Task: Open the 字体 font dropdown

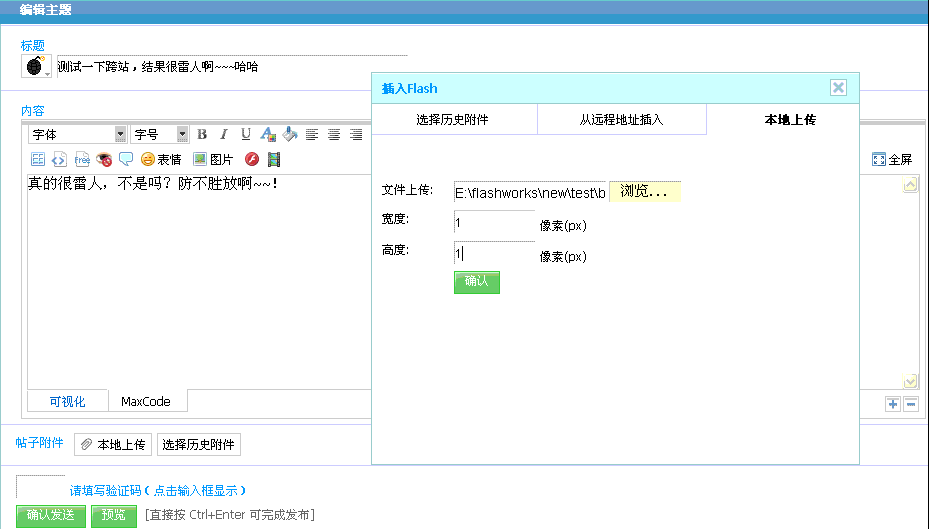Action: coord(120,135)
